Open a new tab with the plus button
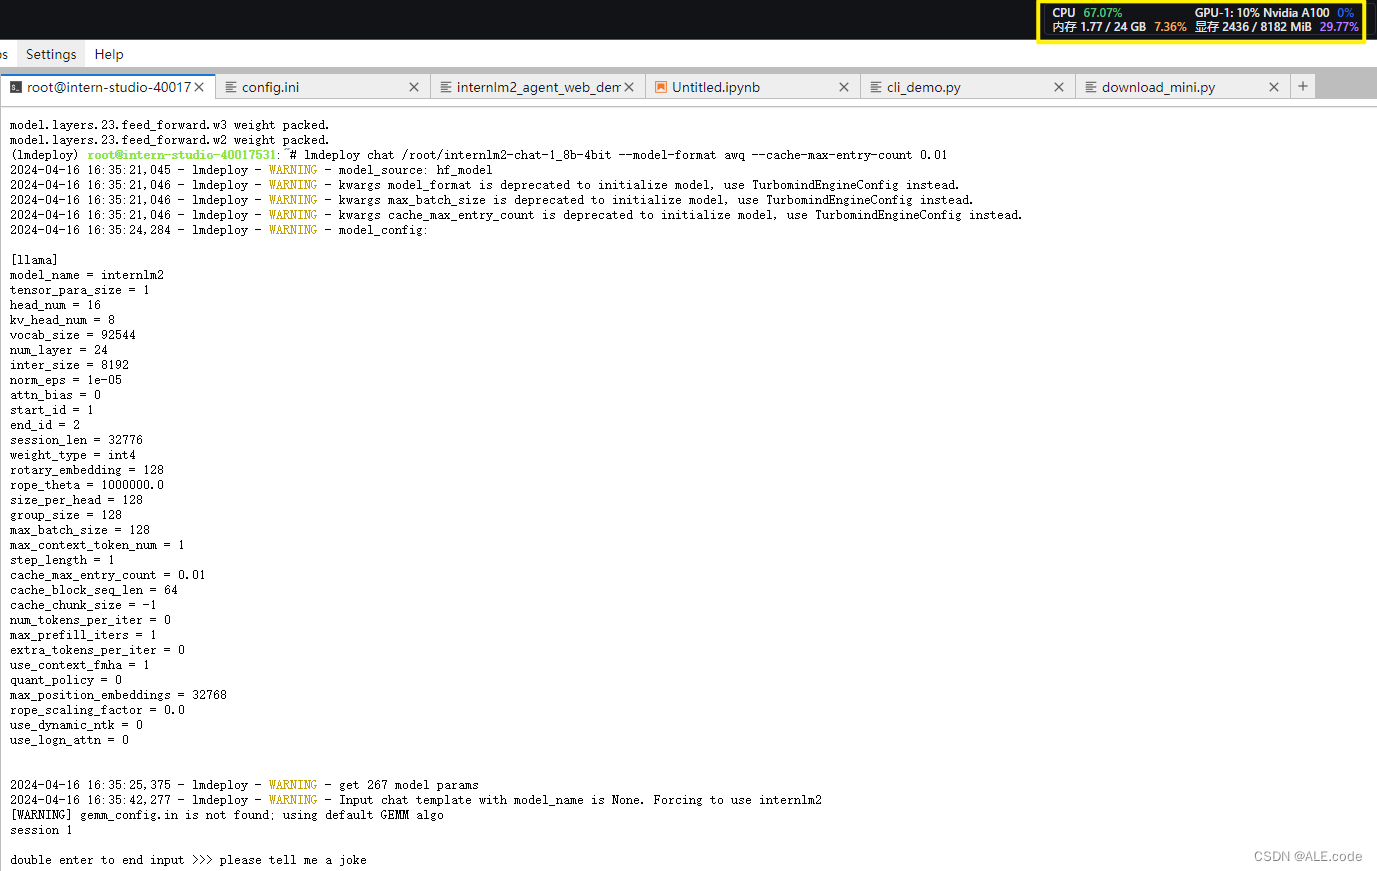Screen dimensions: 1377x871 pos(1302,87)
